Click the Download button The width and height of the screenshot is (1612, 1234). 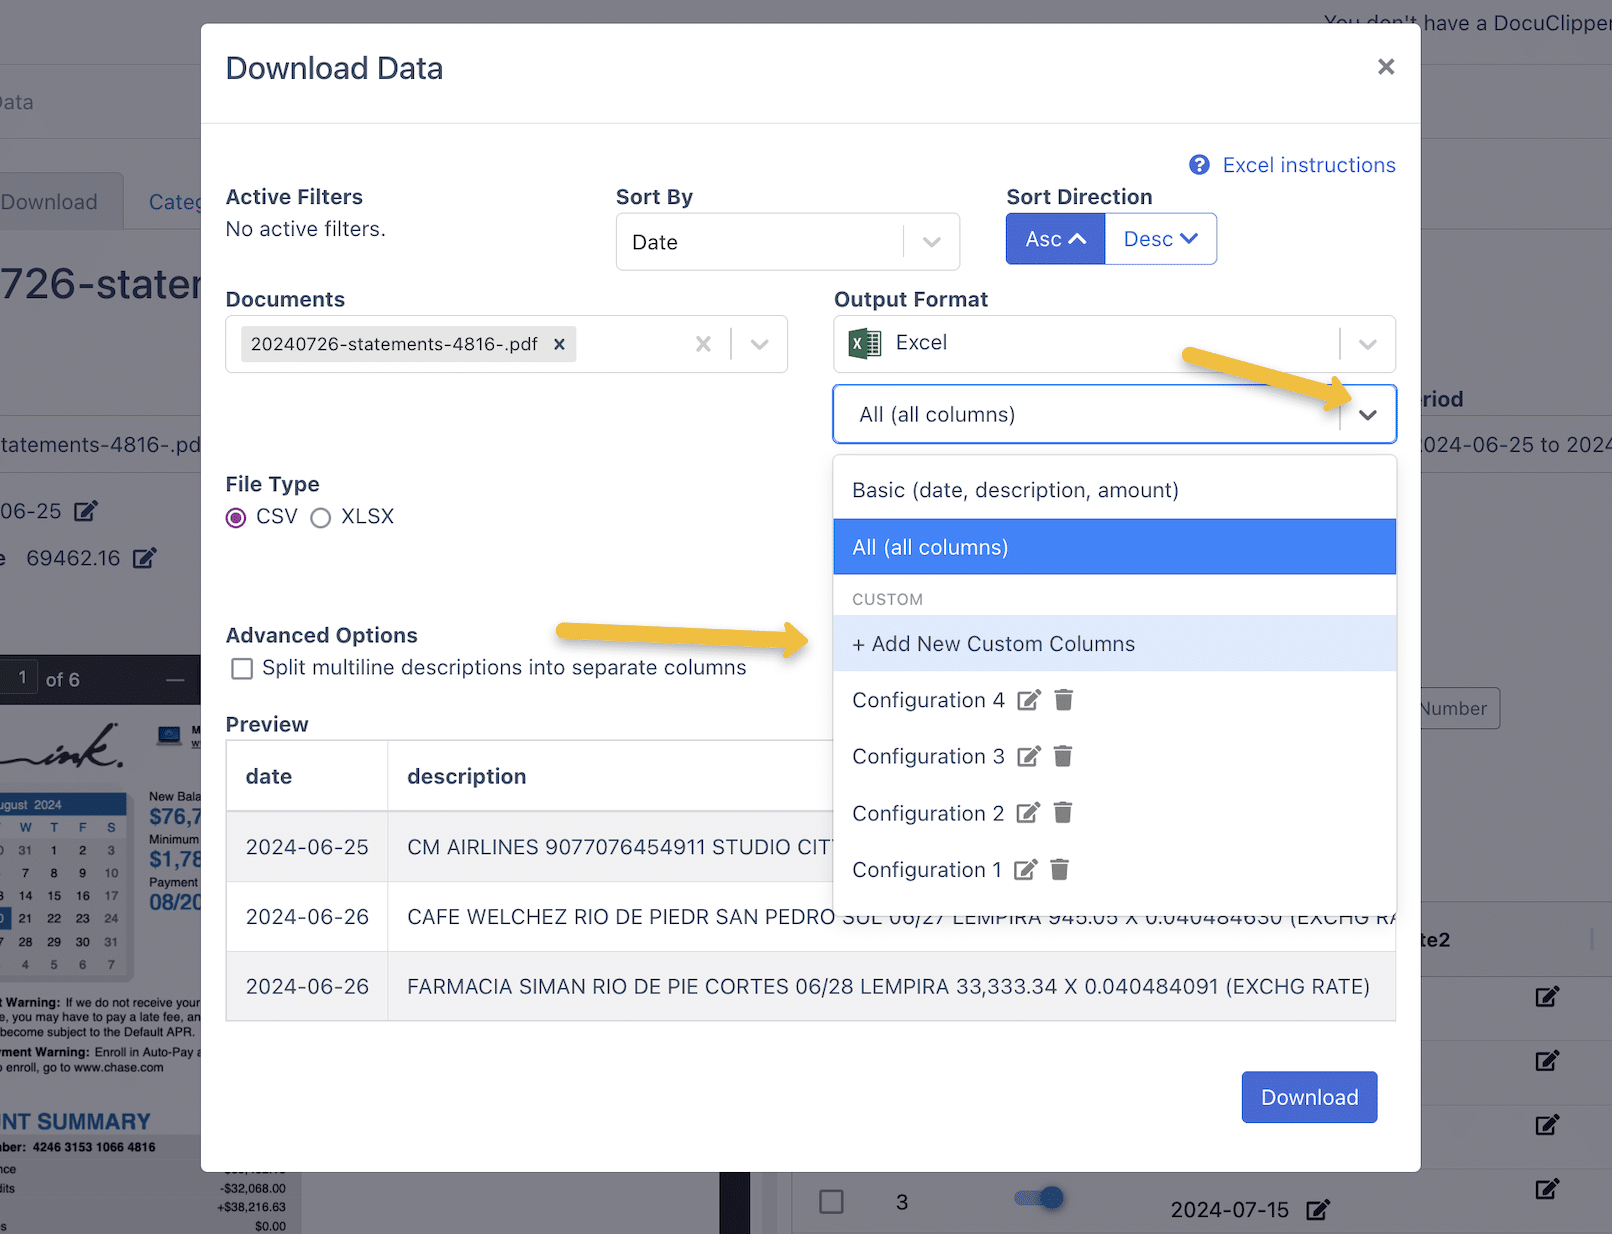point(1308,1097)
